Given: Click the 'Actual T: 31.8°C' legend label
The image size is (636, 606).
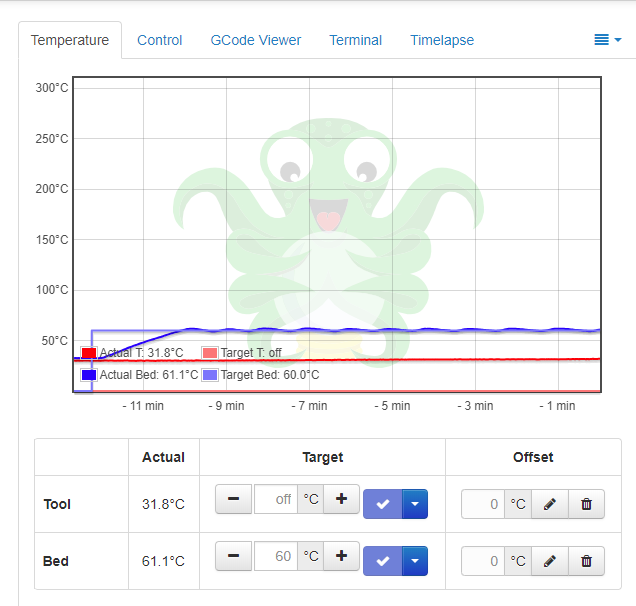Looking at the screenshot, I should point(142,353).
